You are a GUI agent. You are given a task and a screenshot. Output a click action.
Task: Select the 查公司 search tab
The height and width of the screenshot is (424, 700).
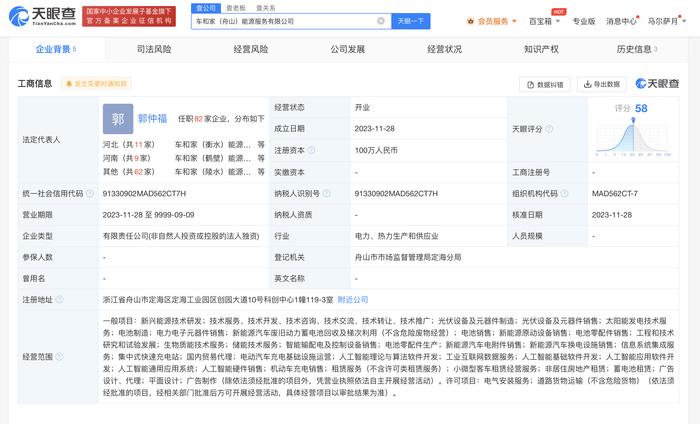(x=206, y=8)
